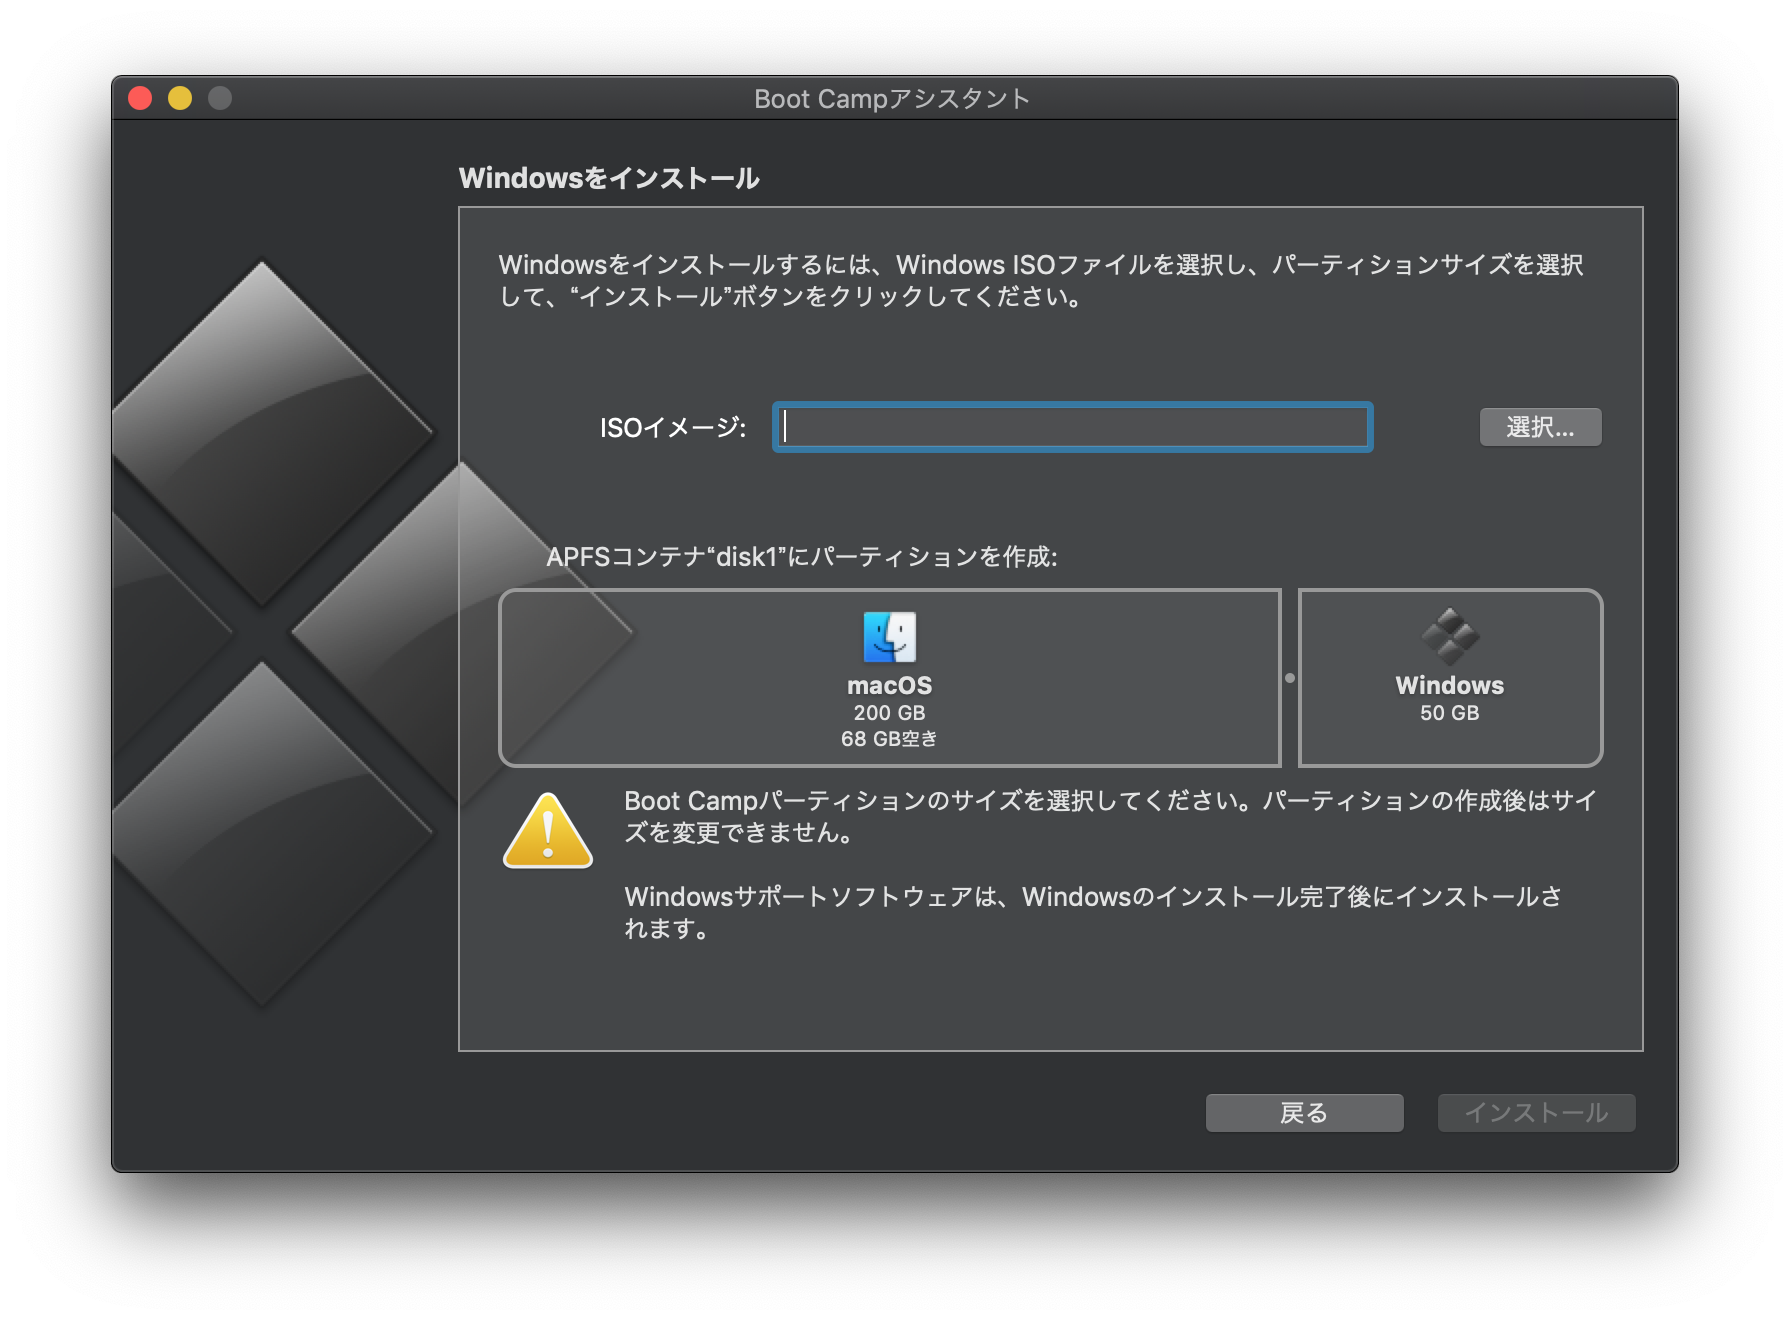Viewport: 1790px width, 1320px height.
Task: Click the 200 GB macOS size text
Action: tap(889, 713)
